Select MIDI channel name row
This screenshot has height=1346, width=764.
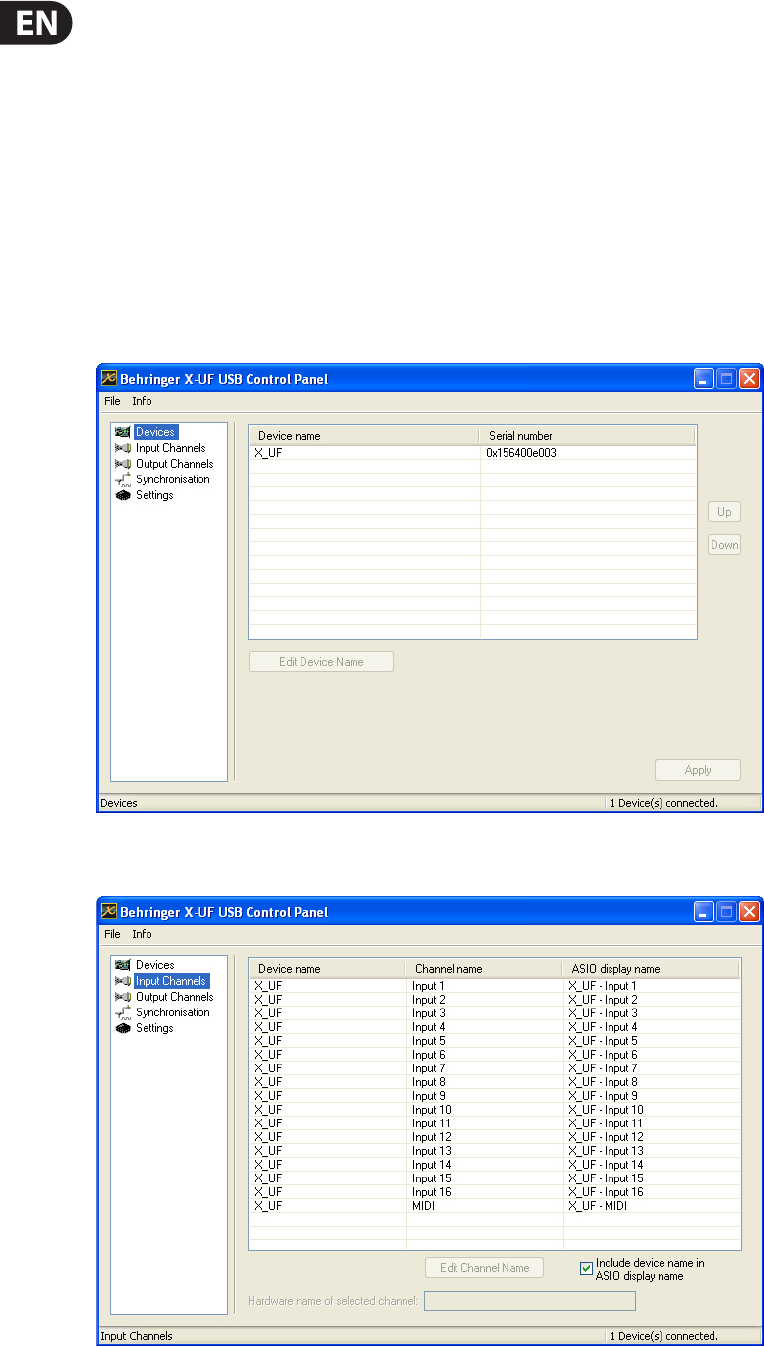(x=424, y=1206)
